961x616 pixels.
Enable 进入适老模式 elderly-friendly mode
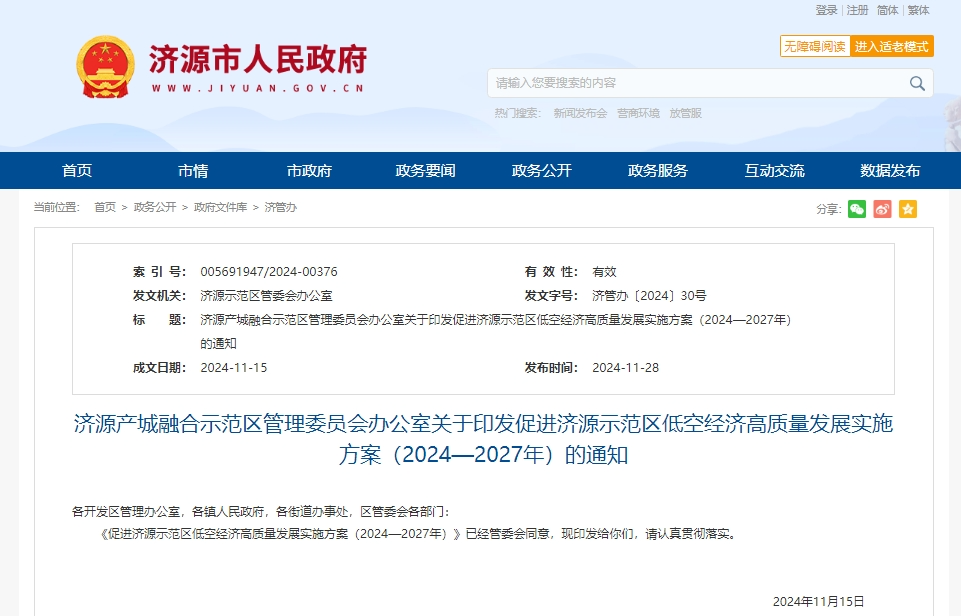[894, 46]
